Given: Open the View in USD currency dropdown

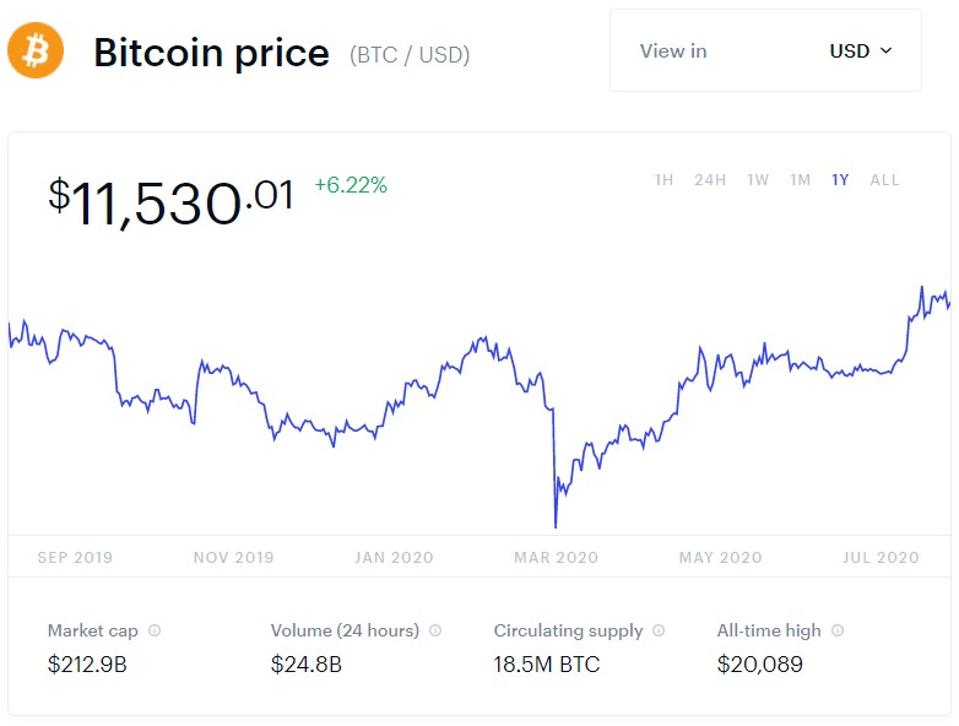Looking at the screenshot, I should click(x=765, y=51).
